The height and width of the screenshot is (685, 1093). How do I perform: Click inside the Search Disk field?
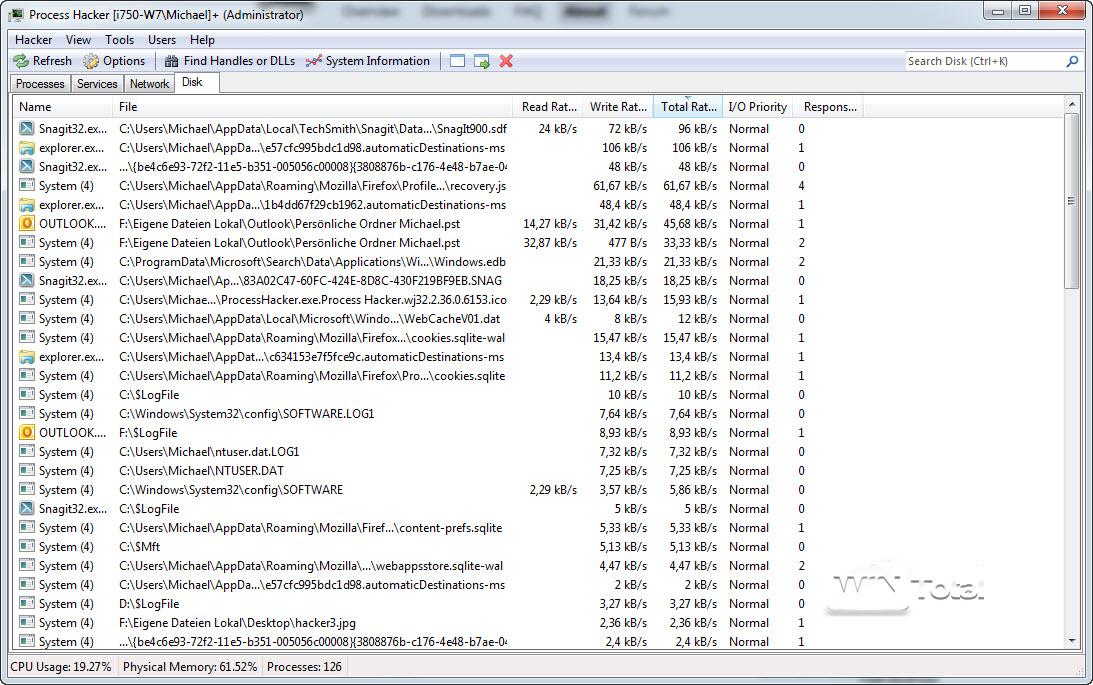pyautogui.click(x=984, y=61)
